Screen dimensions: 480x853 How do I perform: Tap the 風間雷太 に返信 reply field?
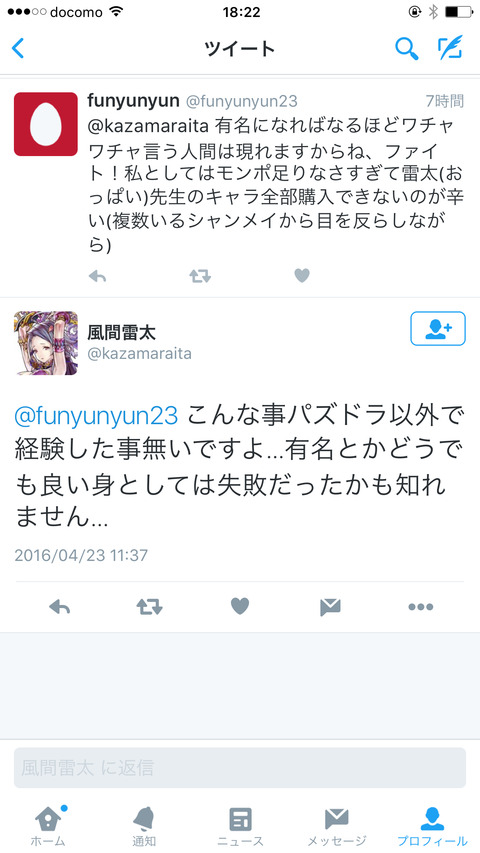[240, 768]
